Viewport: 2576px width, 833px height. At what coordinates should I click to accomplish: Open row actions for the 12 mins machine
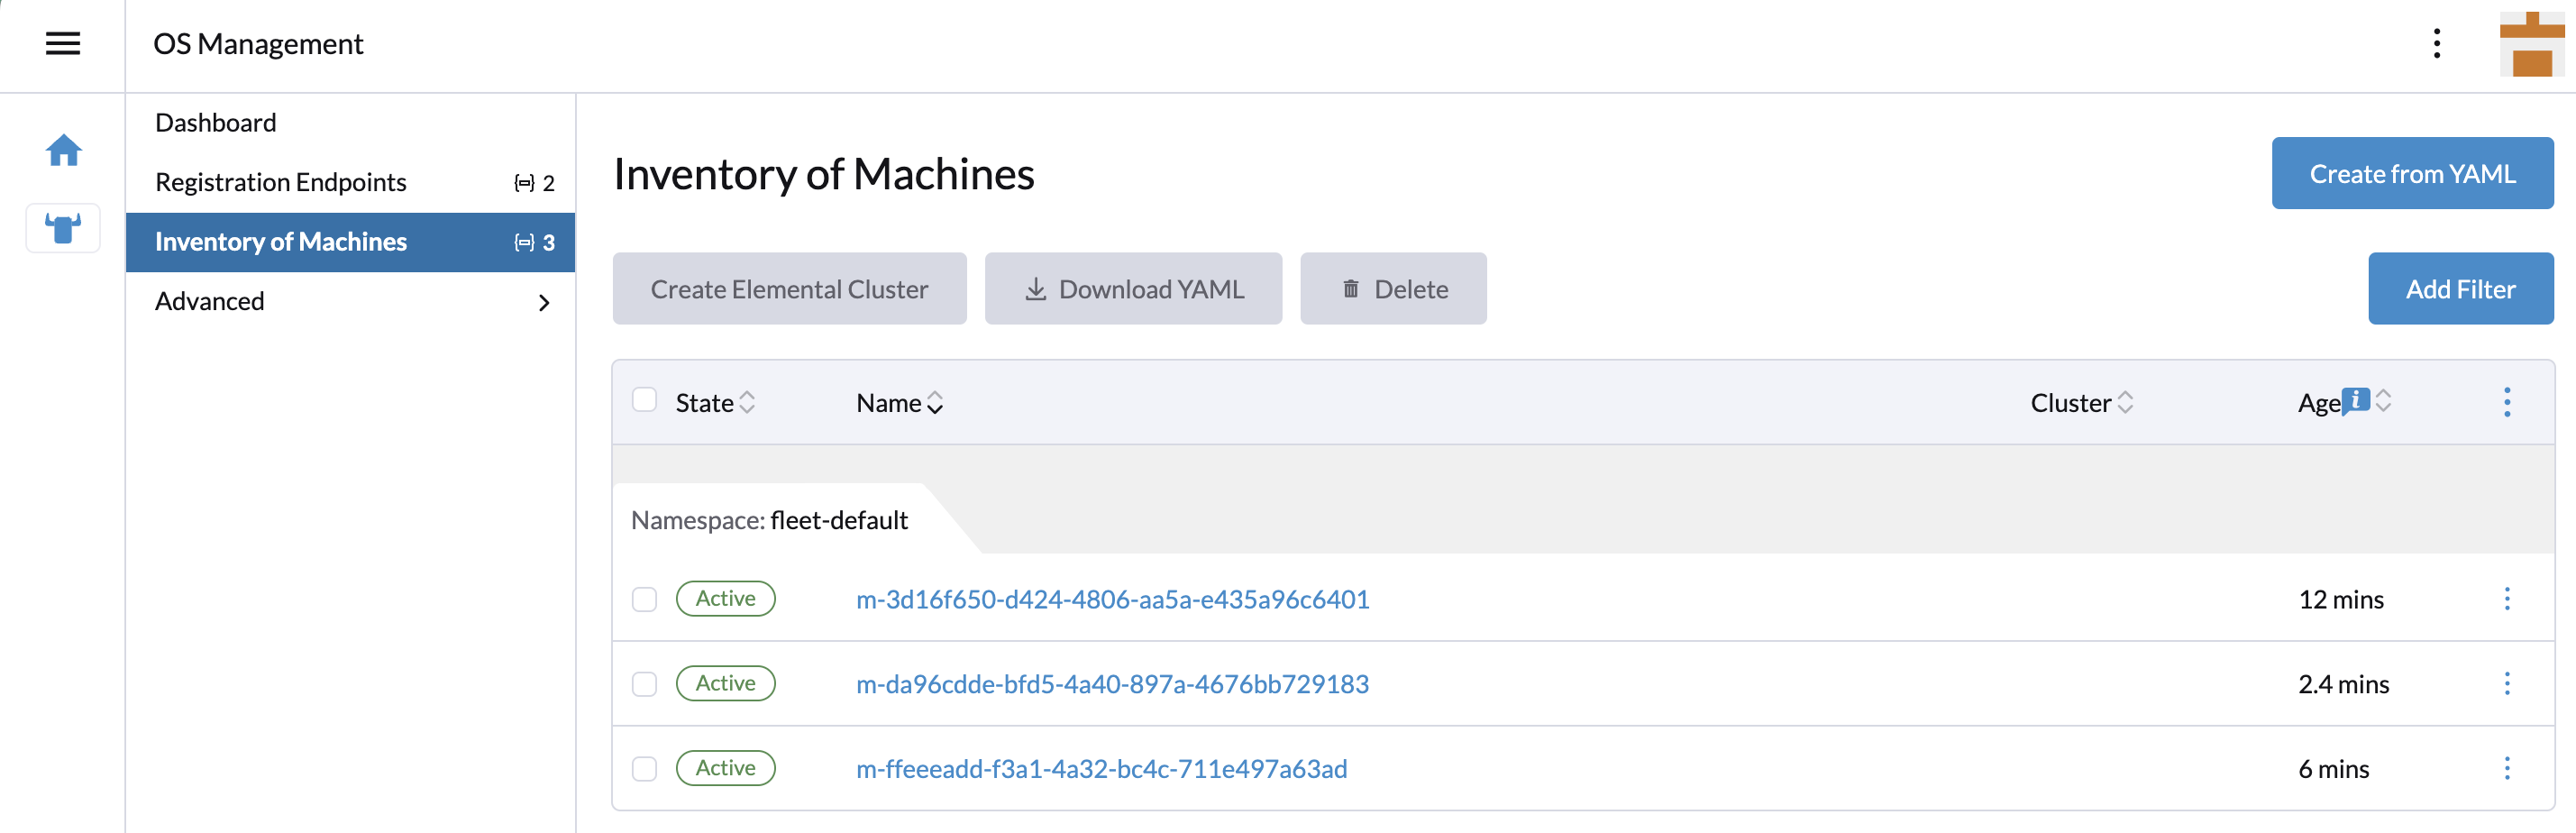point(2506,599)
